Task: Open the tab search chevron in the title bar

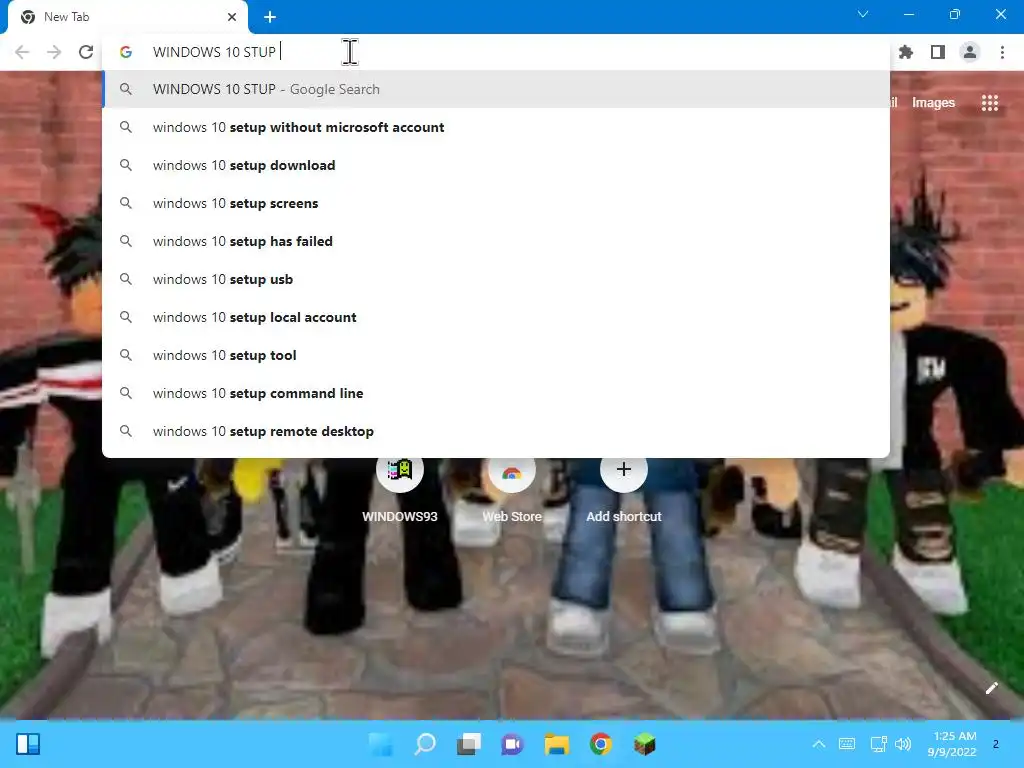Action: point(863,14)
